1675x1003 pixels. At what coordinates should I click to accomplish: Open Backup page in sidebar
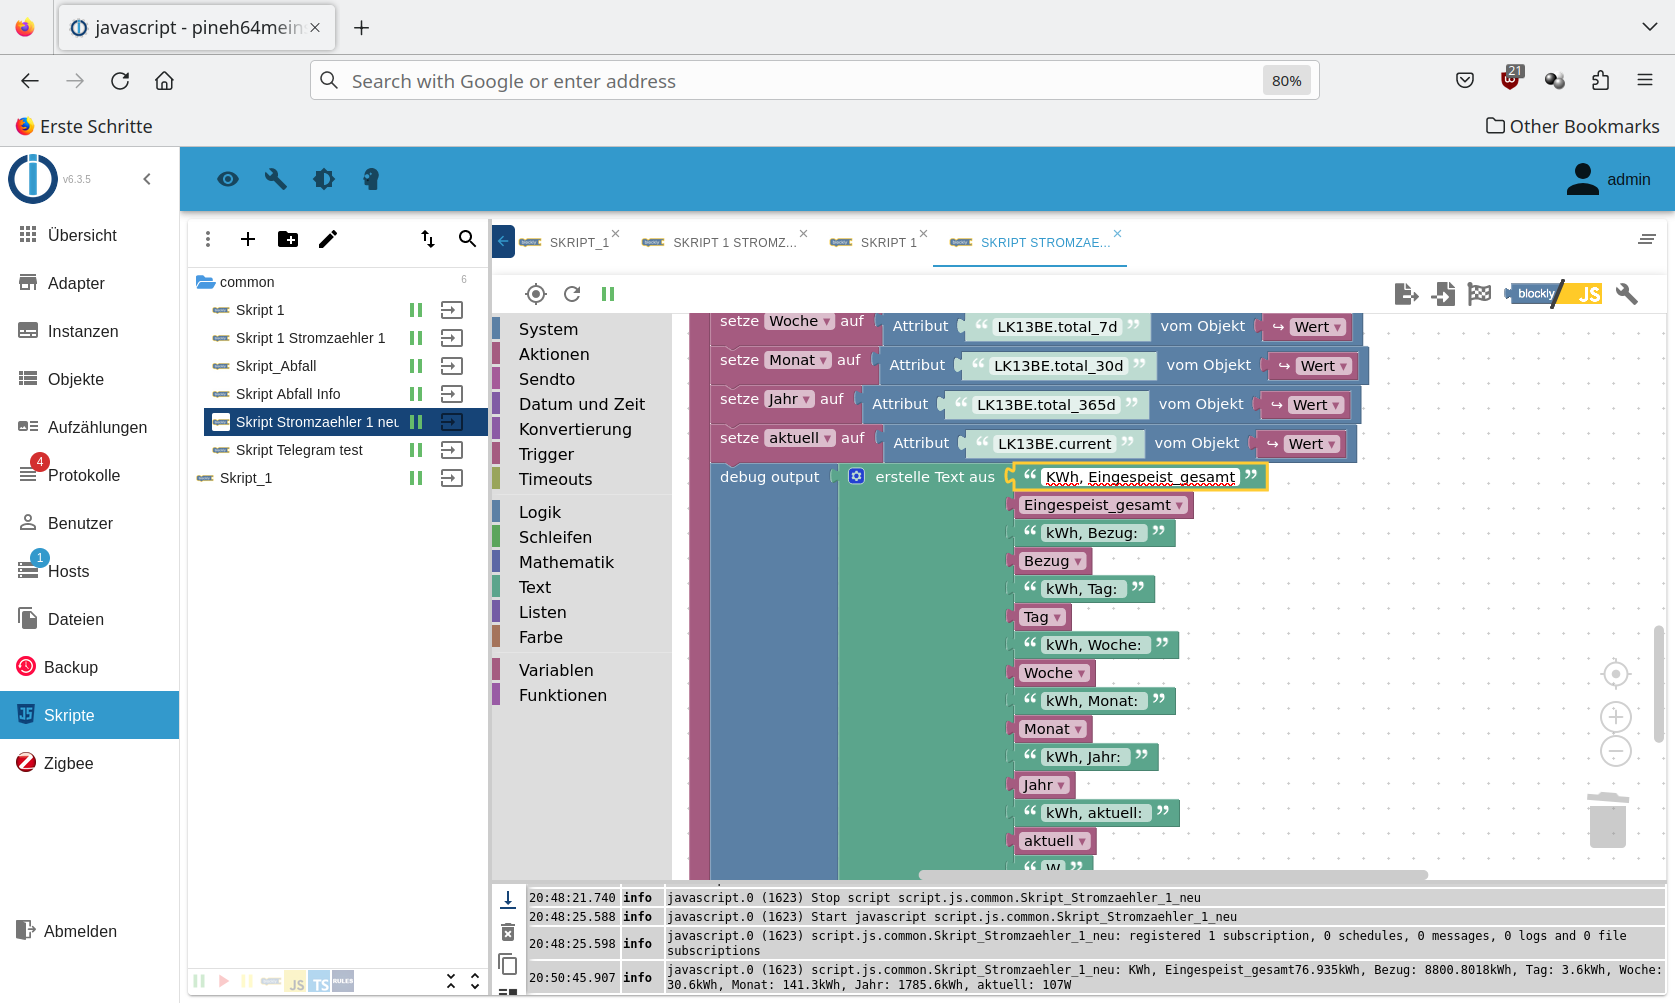point(89,667)
